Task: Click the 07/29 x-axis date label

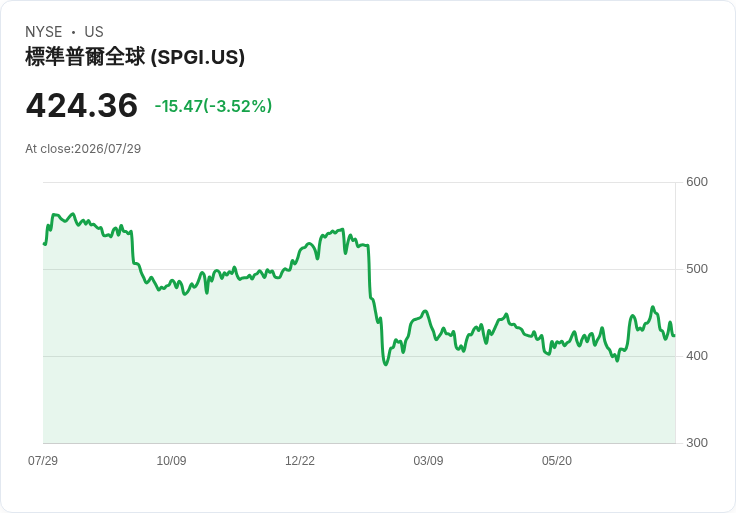Action: click(43, 461)
